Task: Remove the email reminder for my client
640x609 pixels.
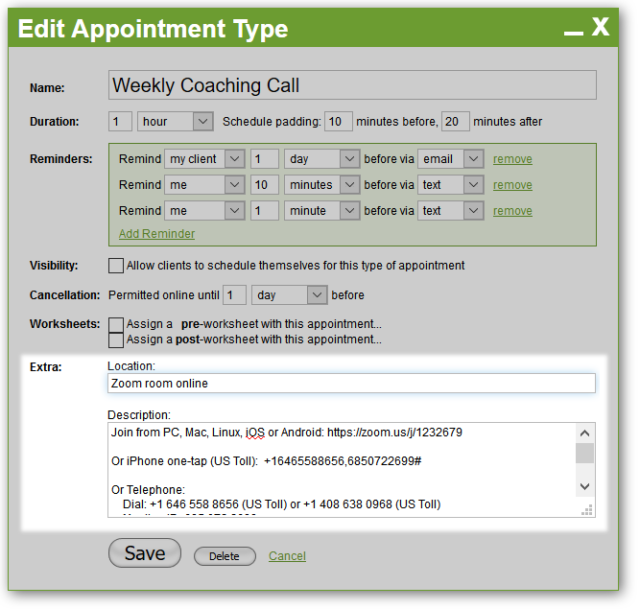Action: [512, 159]
